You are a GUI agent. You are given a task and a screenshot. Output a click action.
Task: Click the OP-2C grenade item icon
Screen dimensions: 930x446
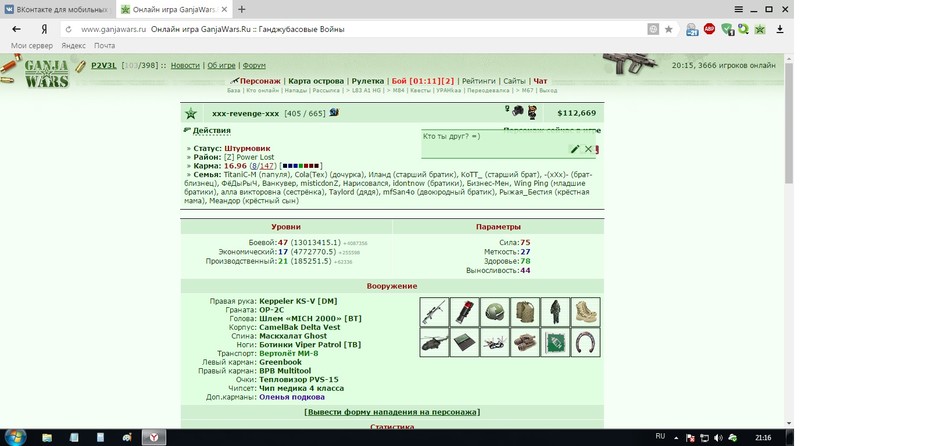pos(464,312)
